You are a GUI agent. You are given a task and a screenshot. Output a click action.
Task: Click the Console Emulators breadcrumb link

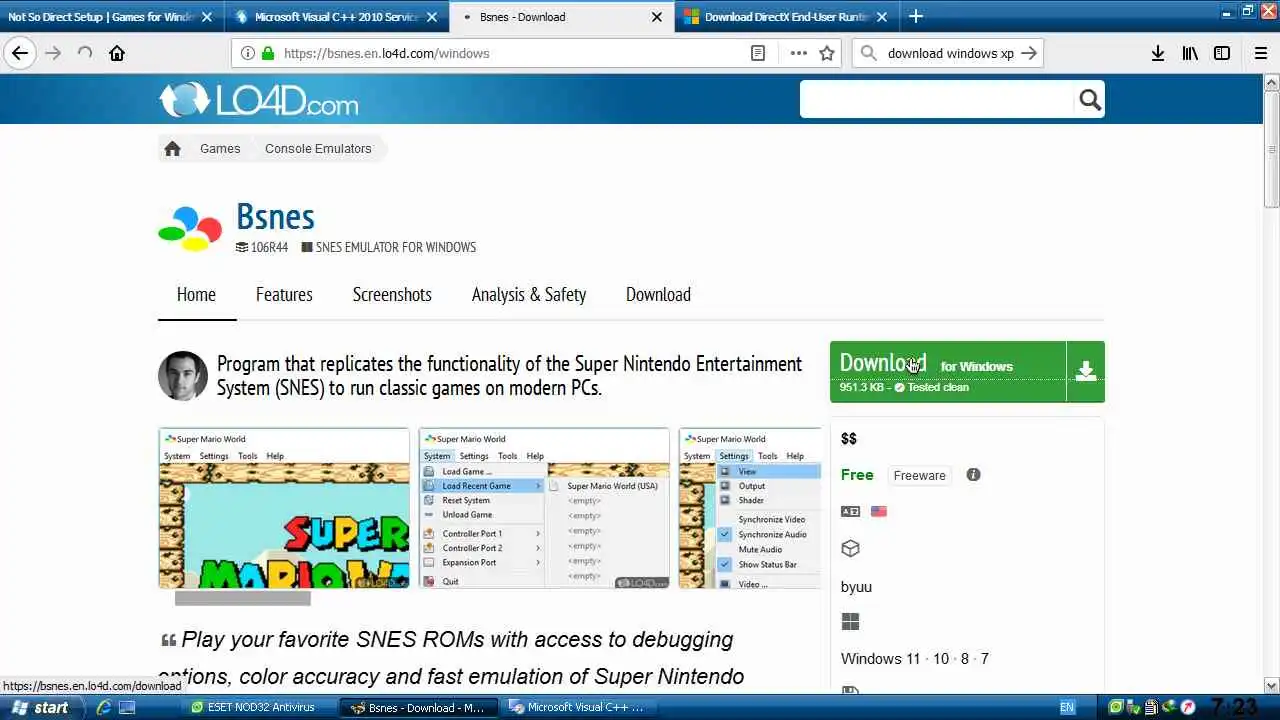coord(318,148)
